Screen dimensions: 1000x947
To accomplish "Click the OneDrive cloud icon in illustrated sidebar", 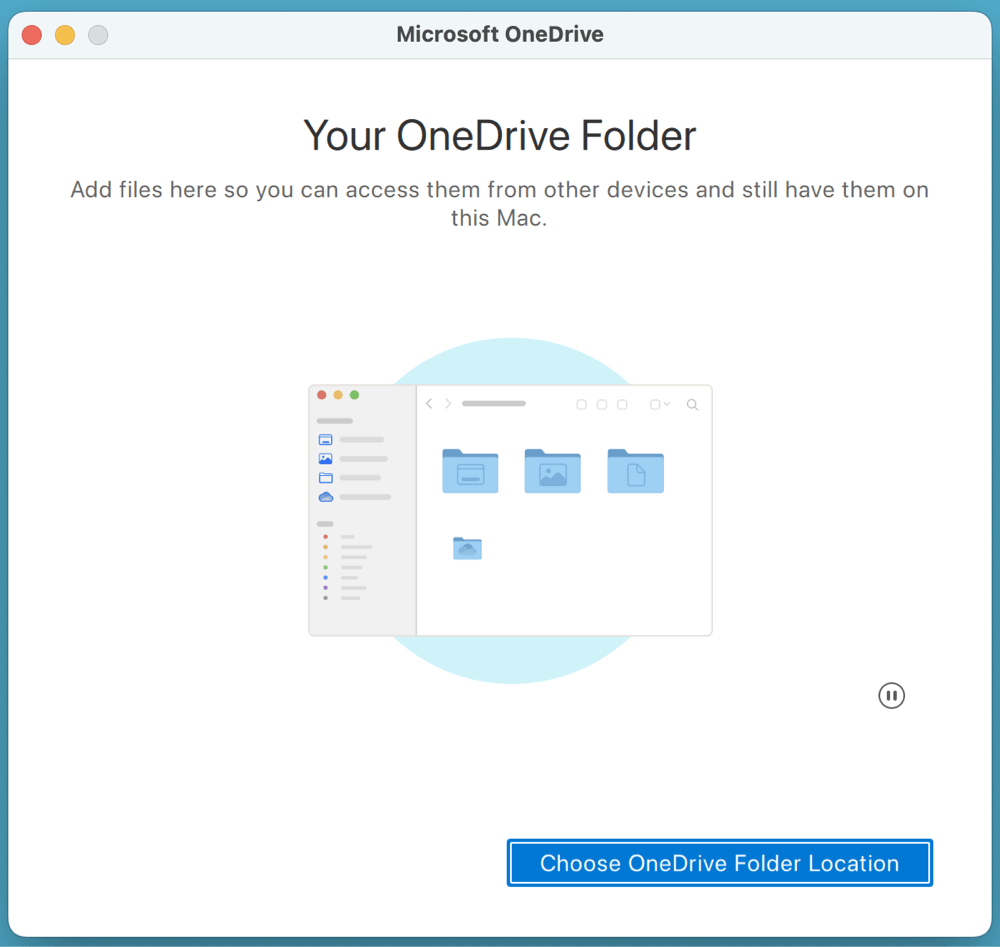I will [x=325, y=497].
